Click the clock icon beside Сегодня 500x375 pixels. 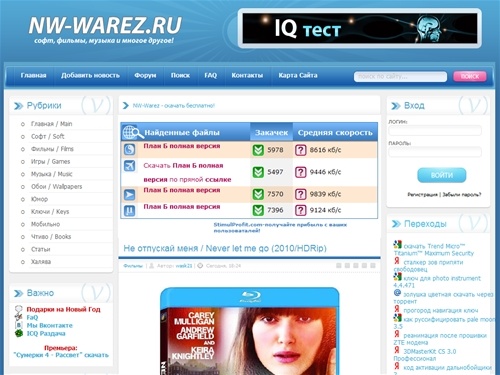coord(200,266)
